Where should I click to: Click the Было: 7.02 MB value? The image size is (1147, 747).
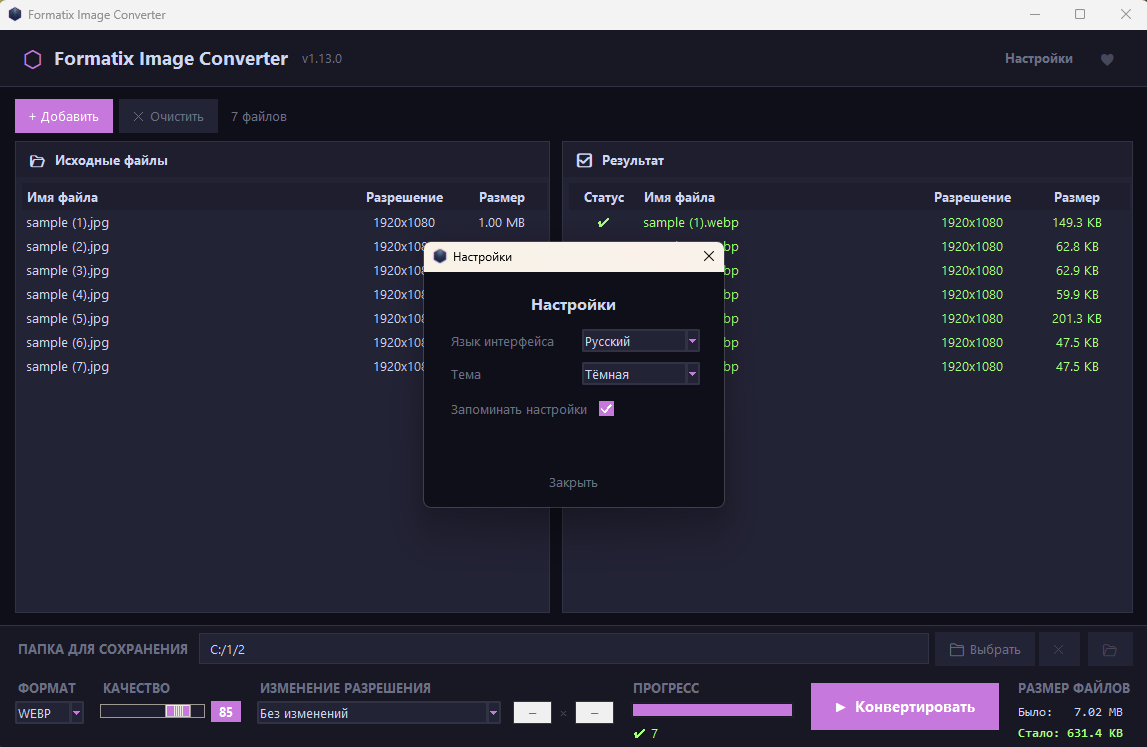[1070, 712]
